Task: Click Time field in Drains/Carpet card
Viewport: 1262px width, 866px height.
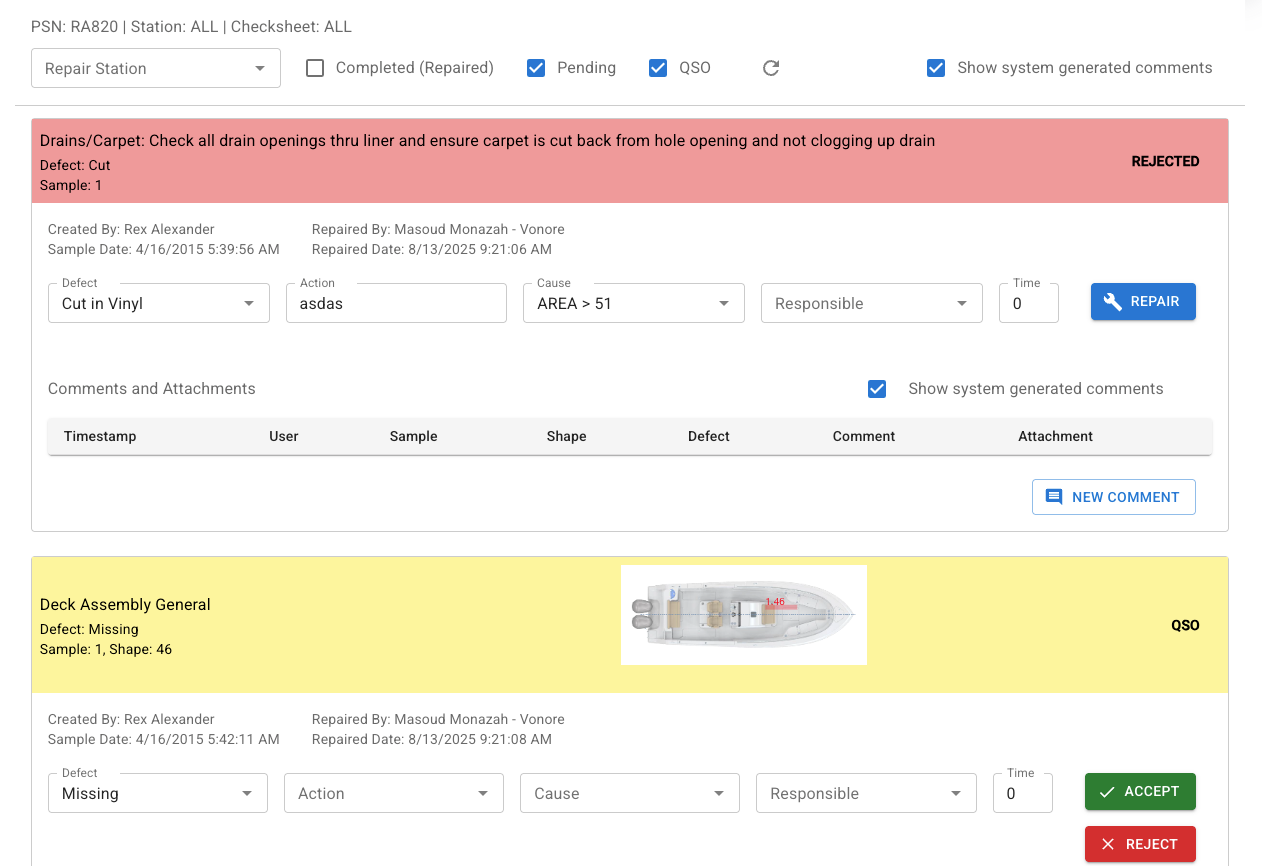Action: point(1029,303)
